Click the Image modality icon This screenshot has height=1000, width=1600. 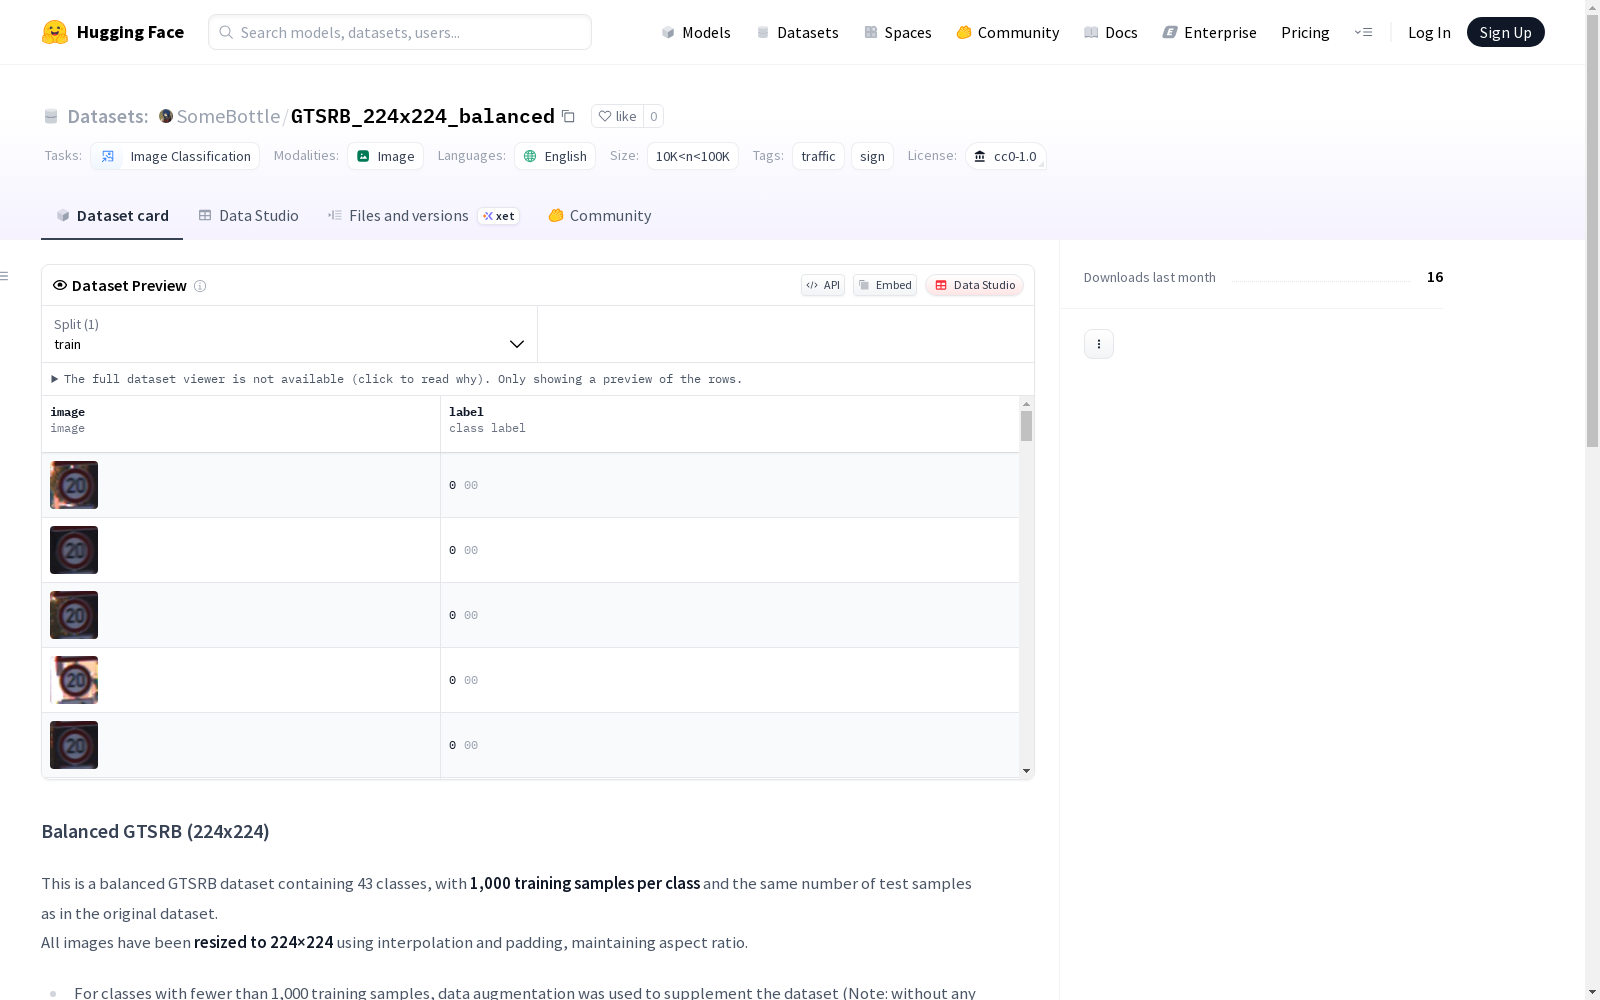click(x=363, y=156)
